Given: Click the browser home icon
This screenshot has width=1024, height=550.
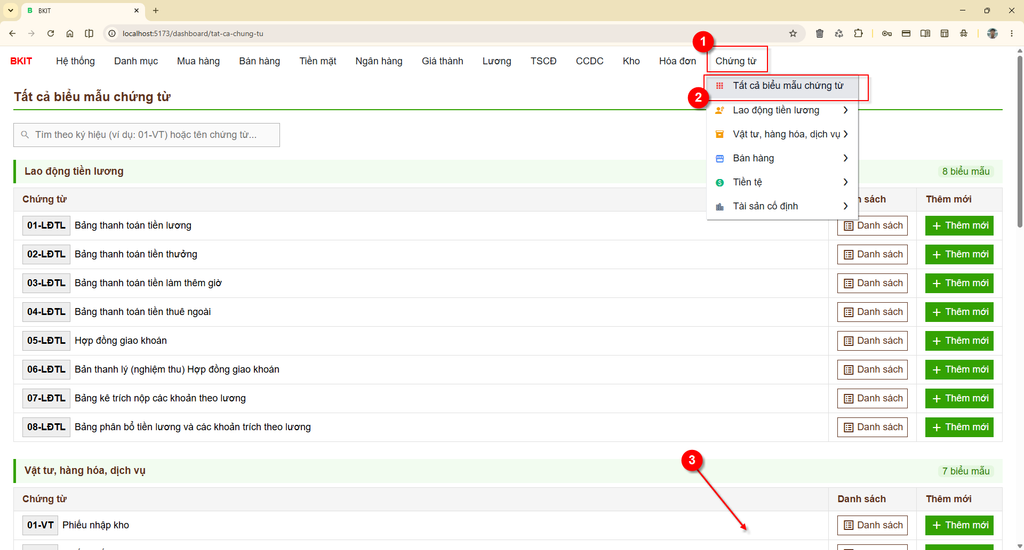Looking at the screenshot, I should pyautogui.click(x=69, y=33).
